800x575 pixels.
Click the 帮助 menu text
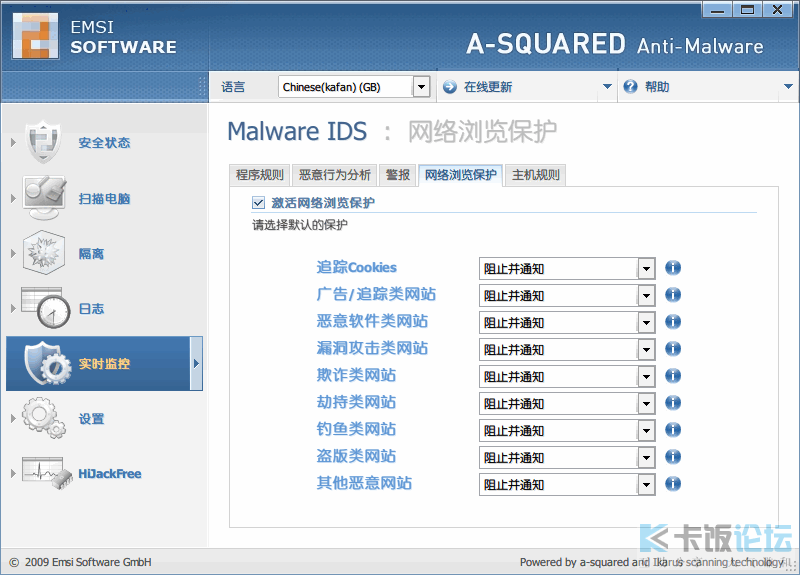657,87
